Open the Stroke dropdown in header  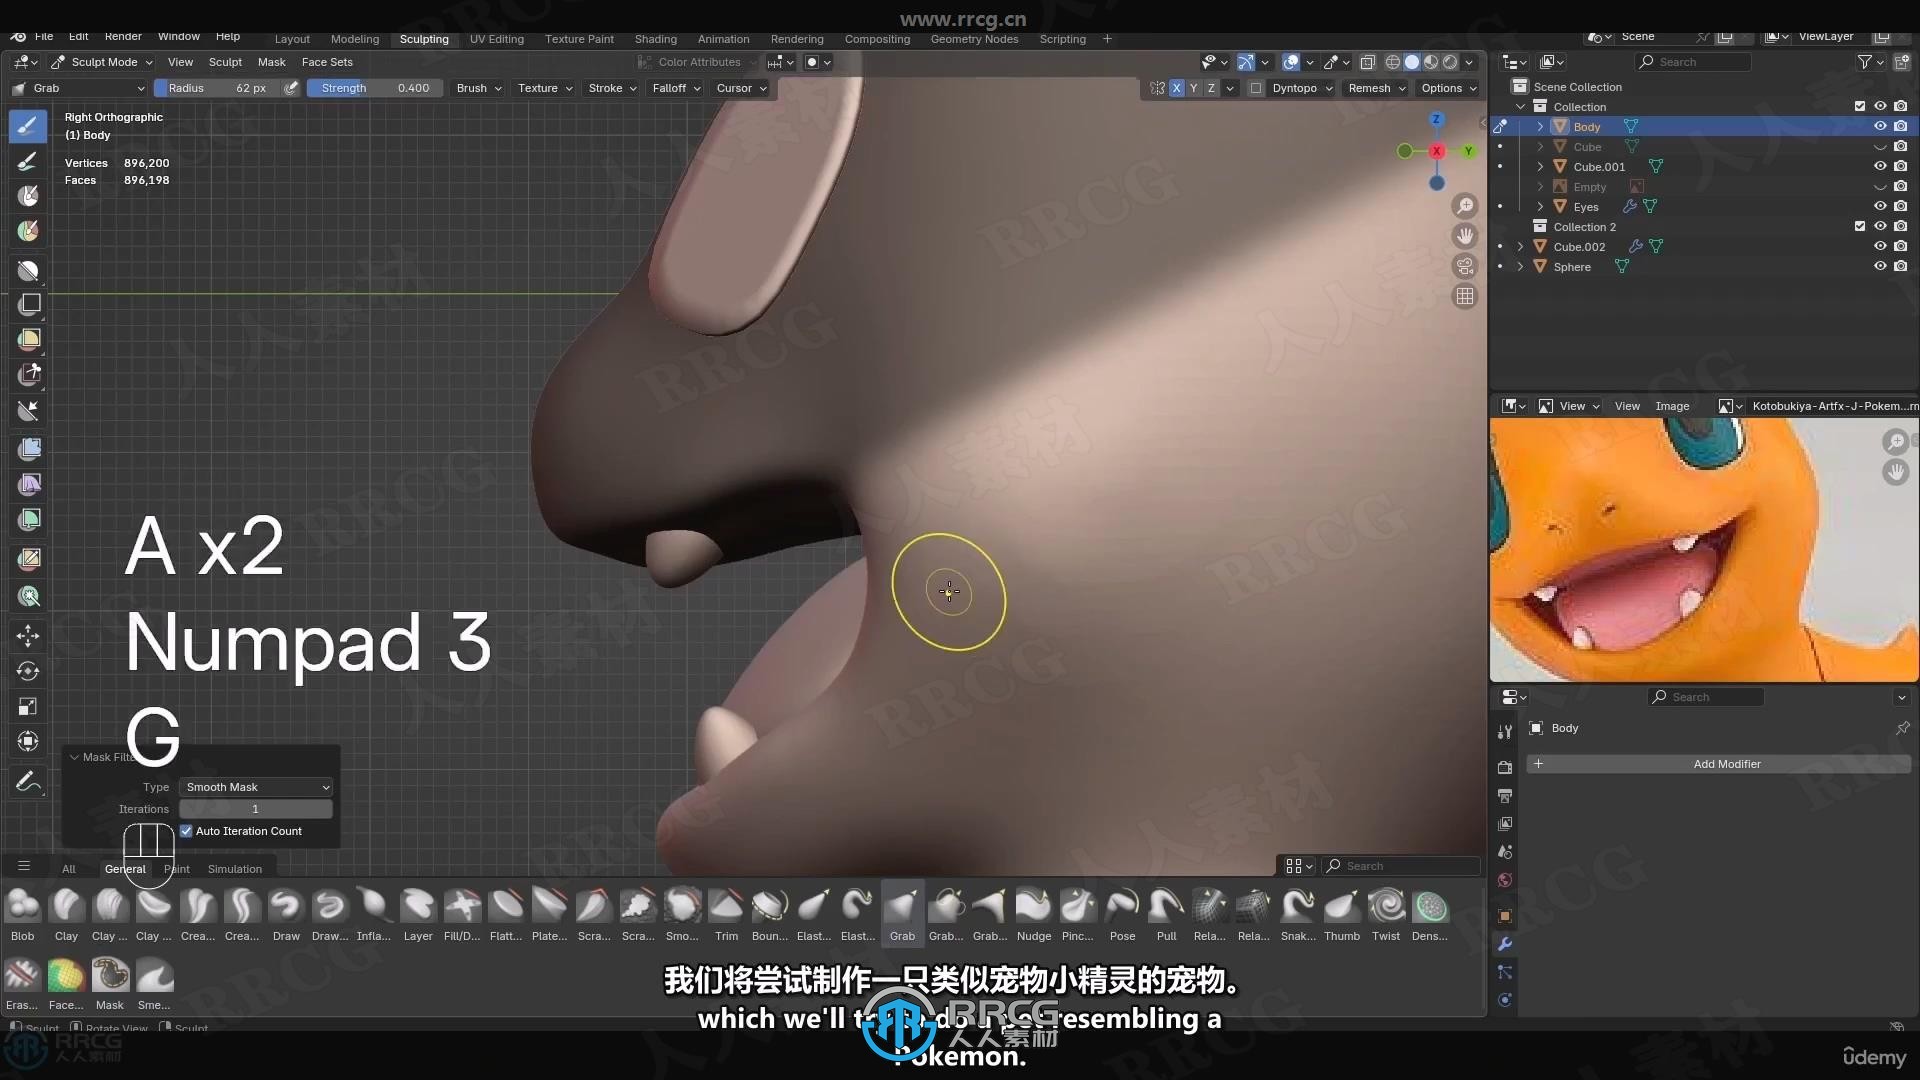tap(612, 88)
